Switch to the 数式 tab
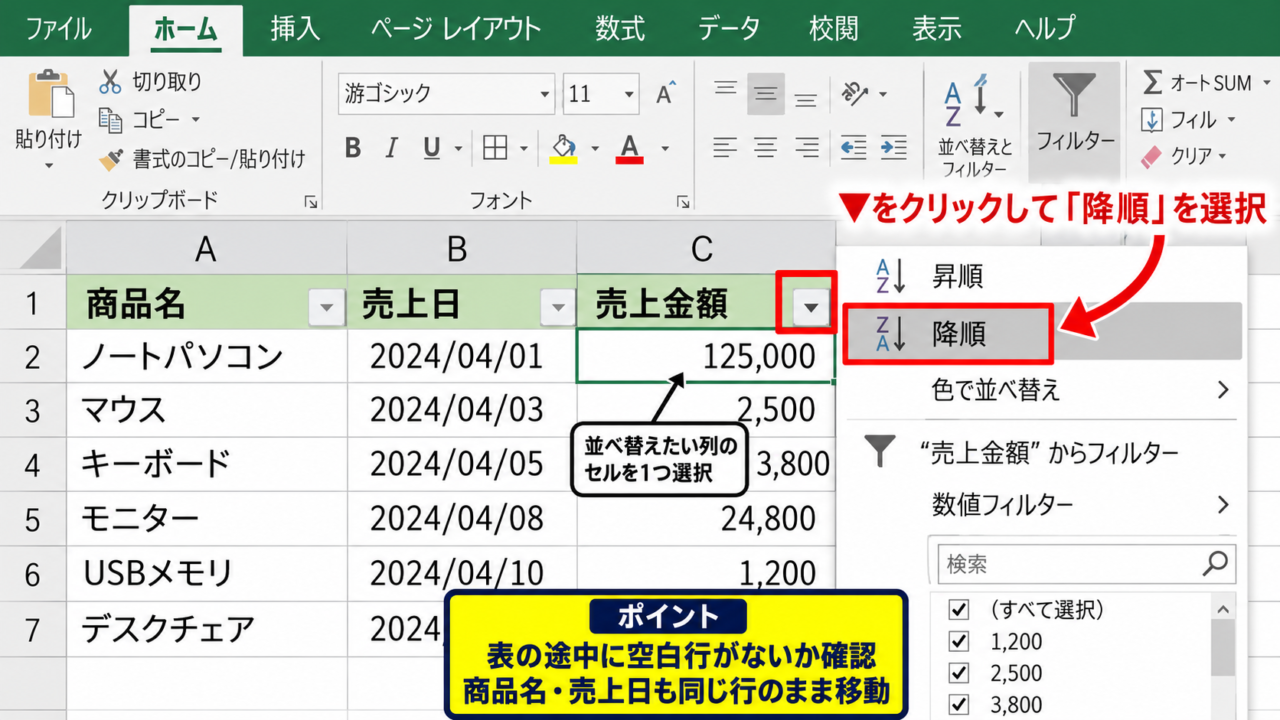This screenshot has height=720, width=1280. pos(620,28)
